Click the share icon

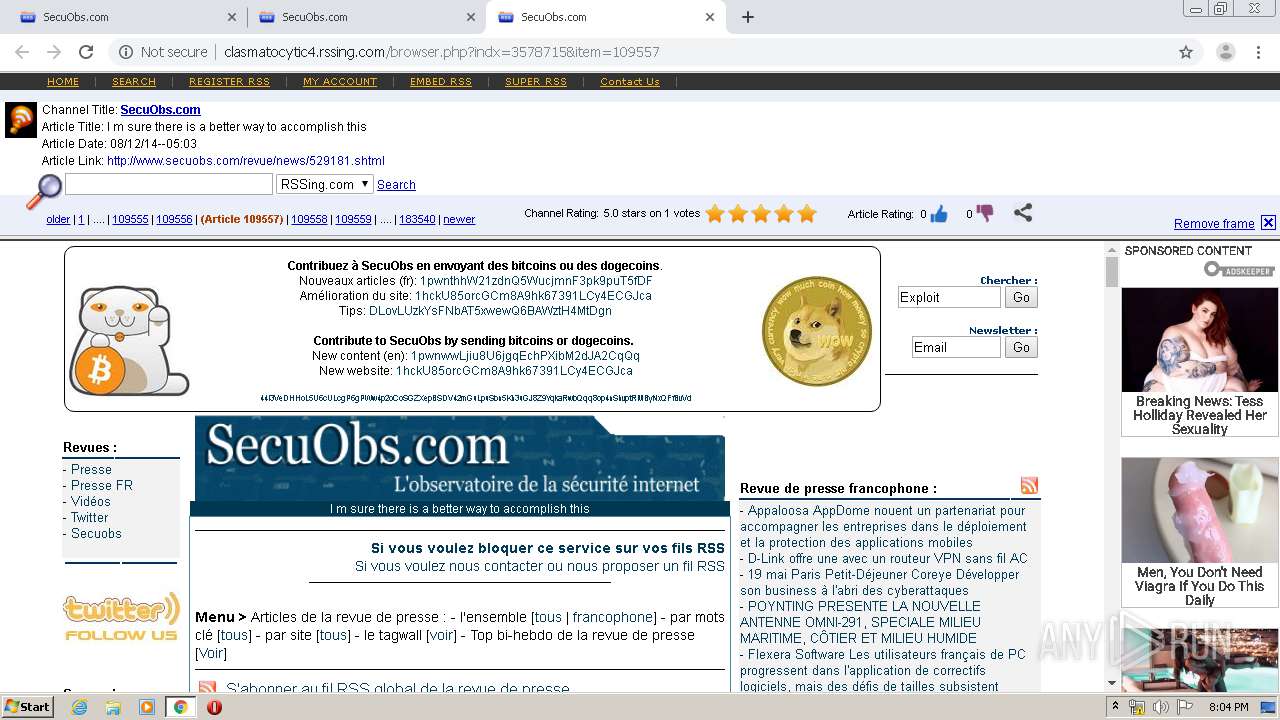click(1022, 212)
